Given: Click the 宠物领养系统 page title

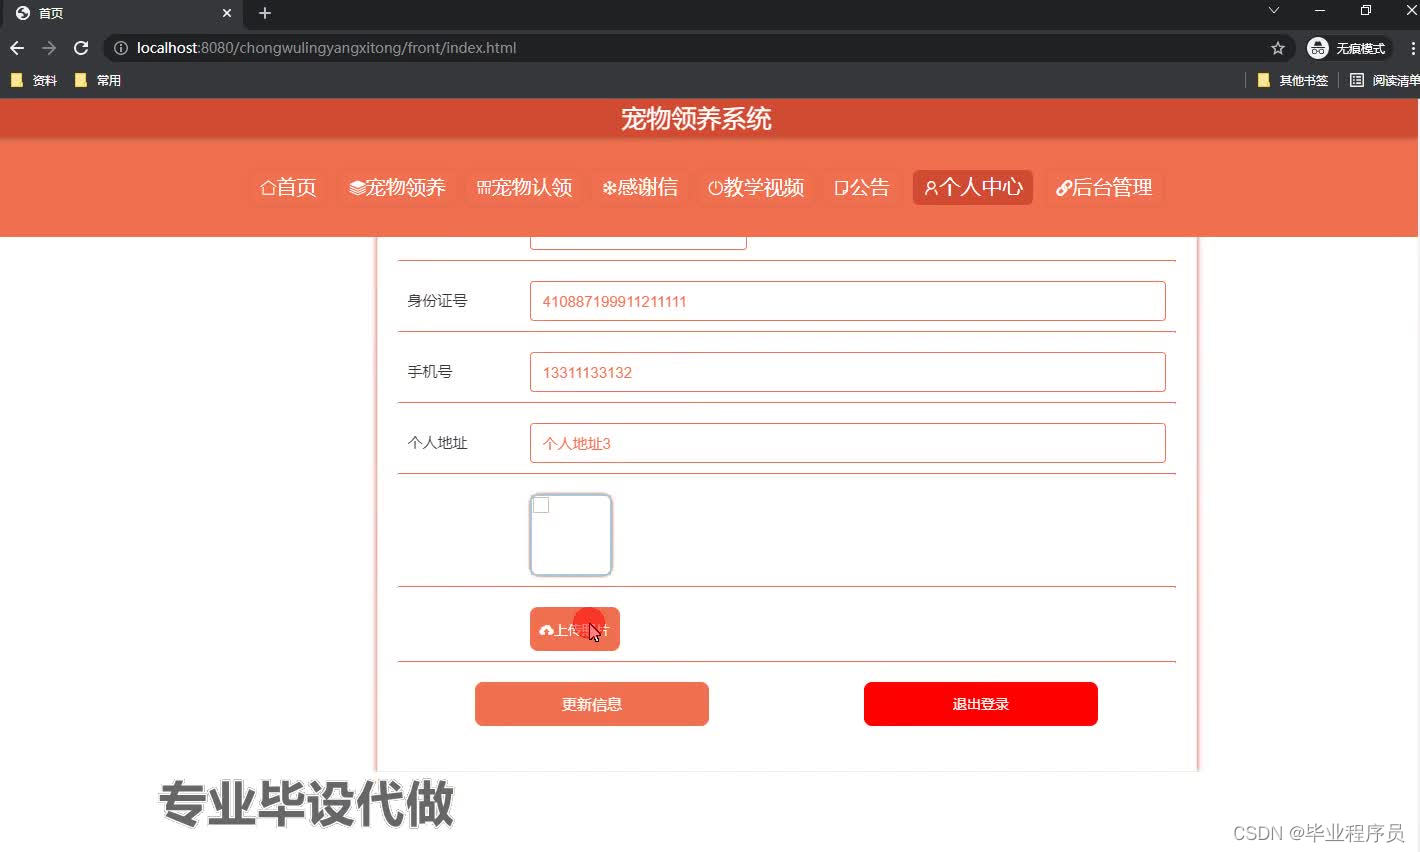Looking at the screenshot, I should click(x=696, y=119).
